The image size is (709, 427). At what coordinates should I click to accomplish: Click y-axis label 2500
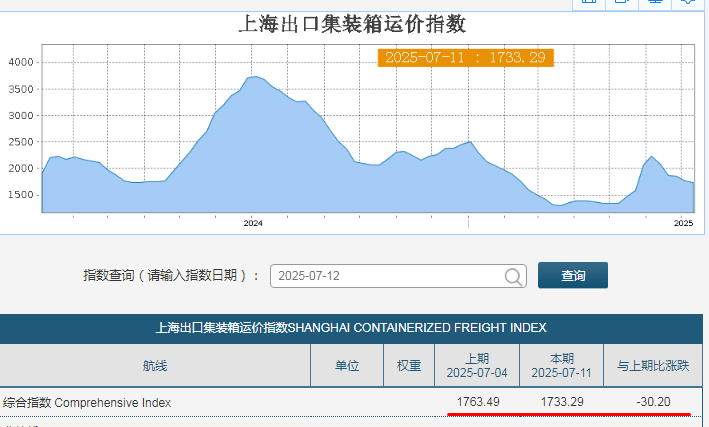point(21,142)
